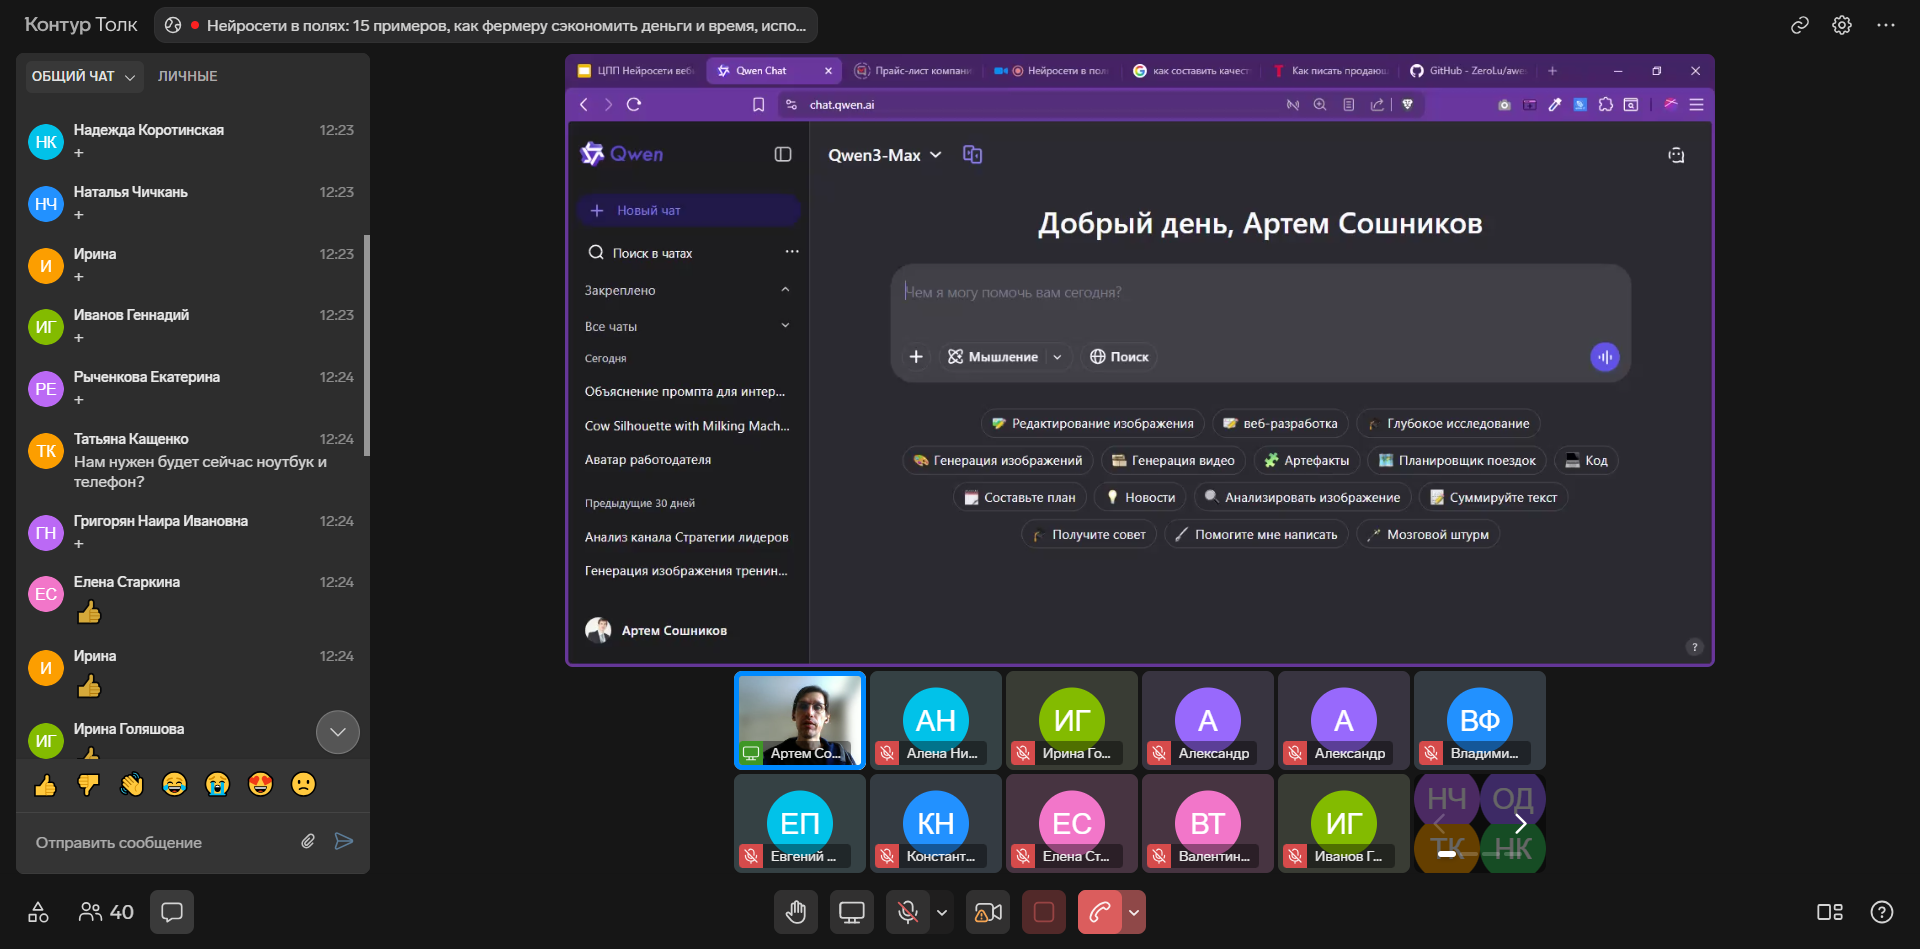Image resolution: width=1920 pixels, height=949 pixels.
Task: Expand leave-call options arrow
Action: [x=1134, y=912]
